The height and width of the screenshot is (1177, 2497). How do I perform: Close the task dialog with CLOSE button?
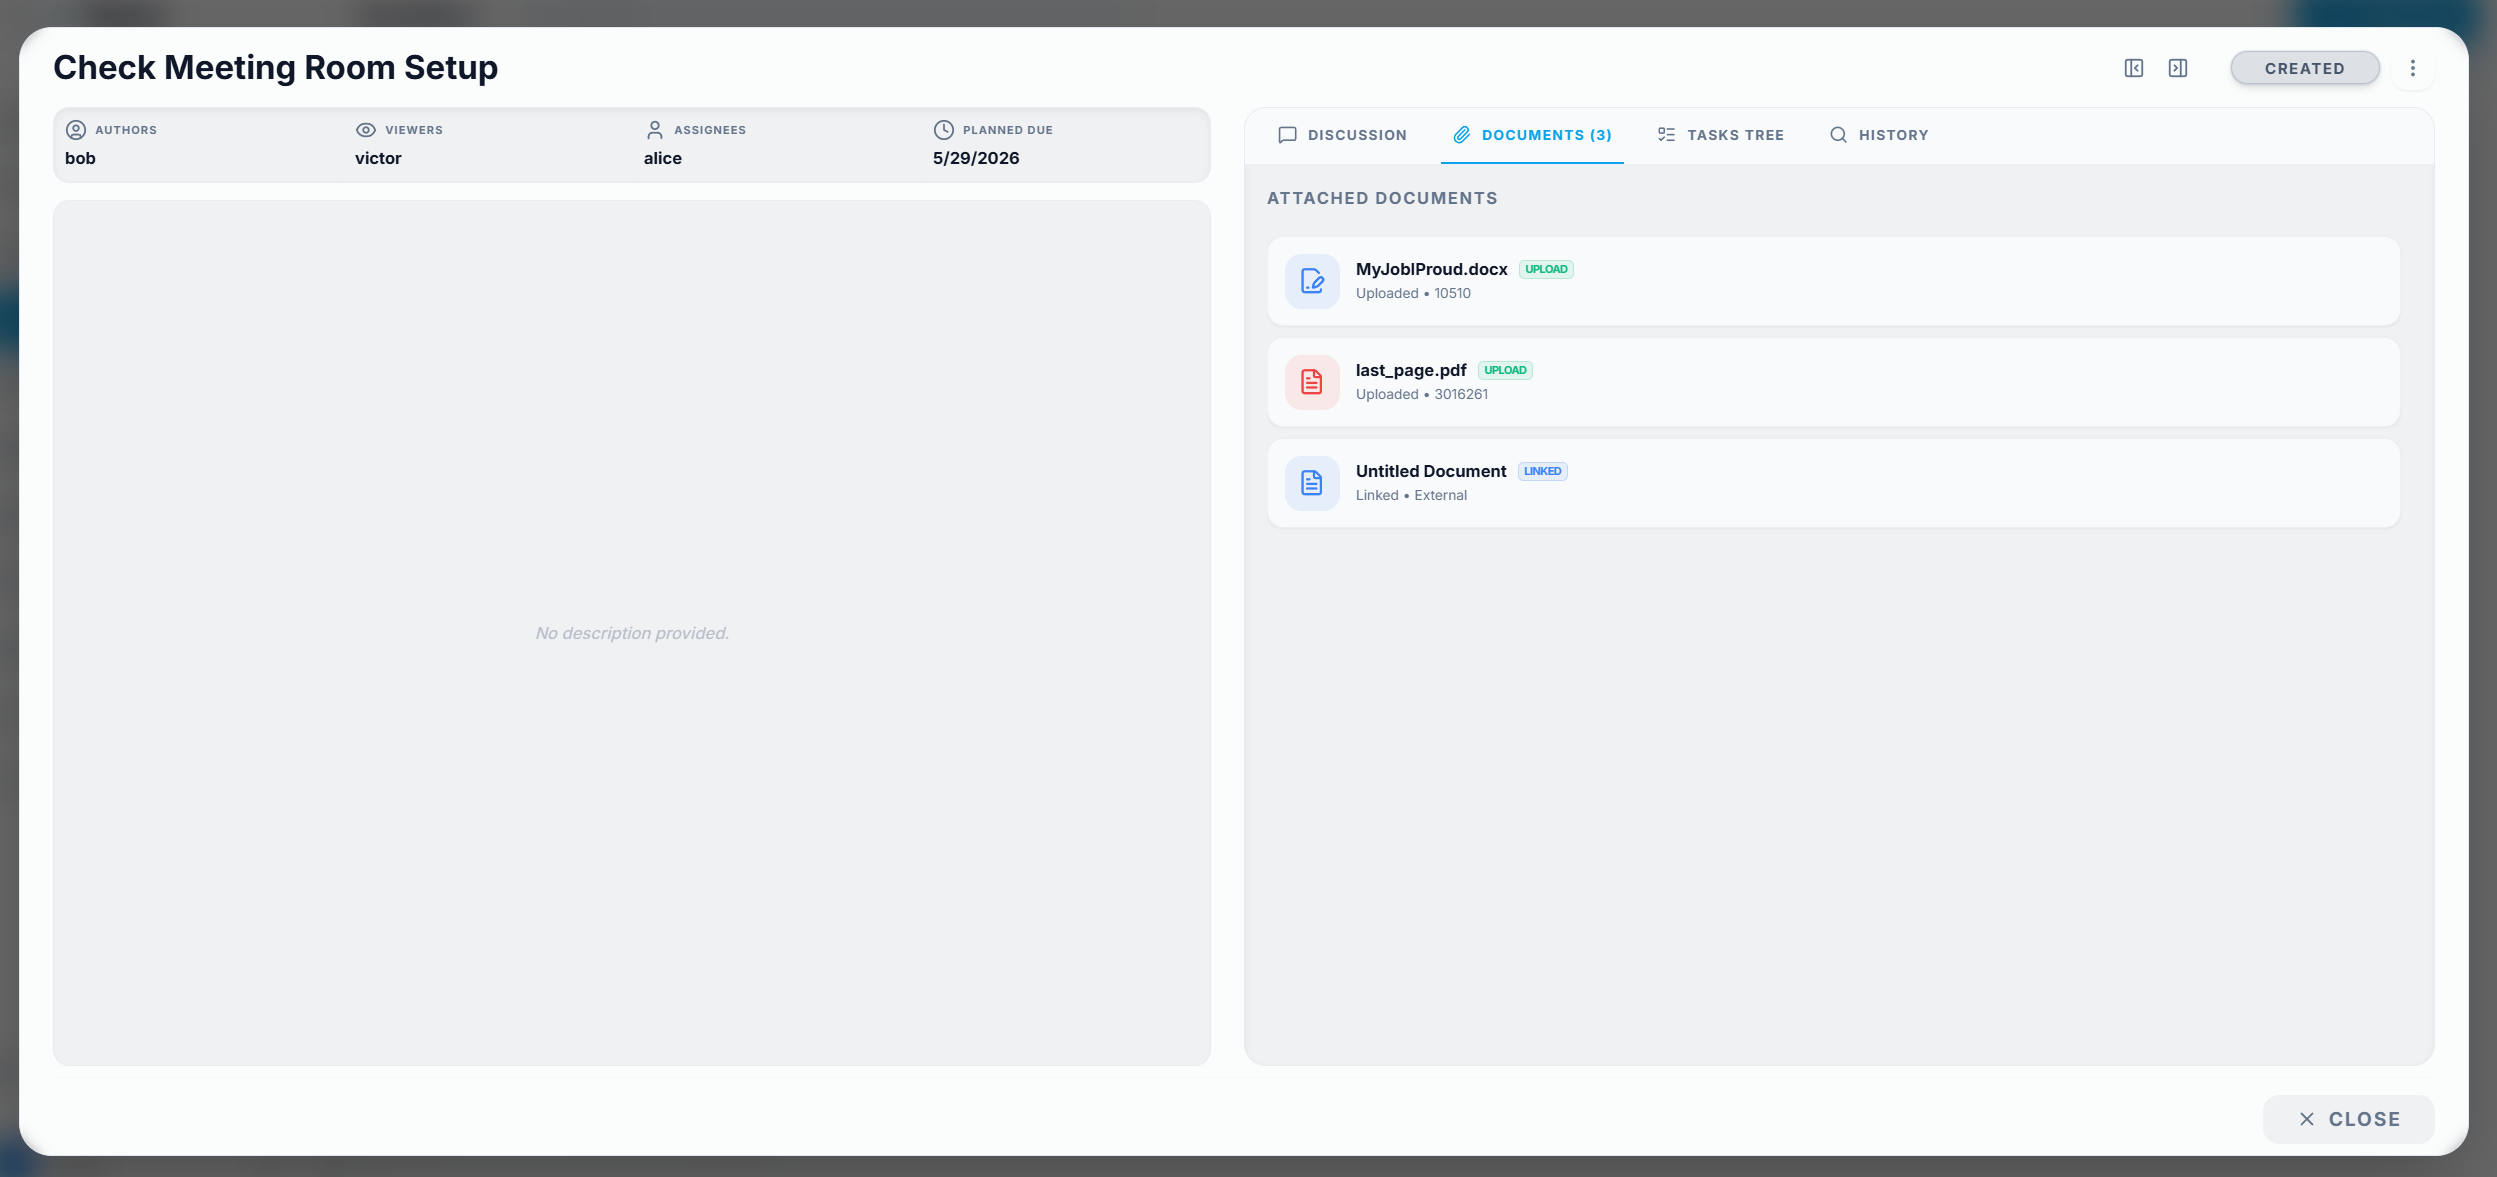coord(2349,1120)
